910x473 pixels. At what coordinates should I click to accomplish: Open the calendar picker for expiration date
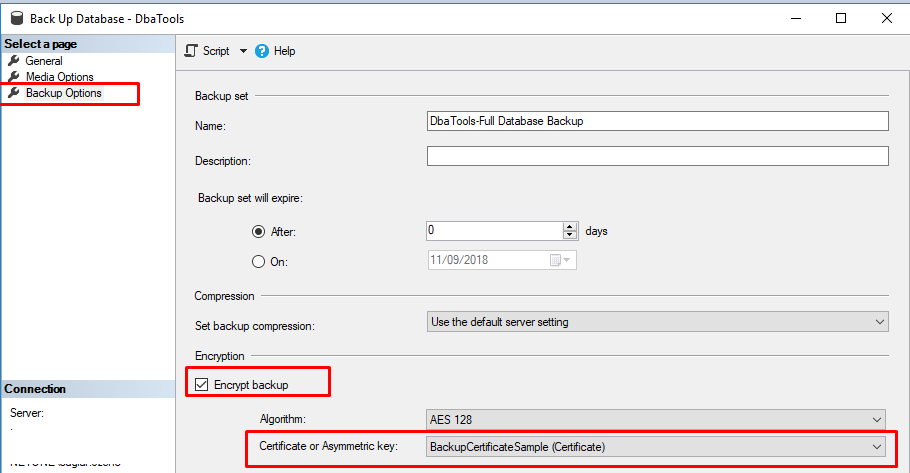[559, 260]
